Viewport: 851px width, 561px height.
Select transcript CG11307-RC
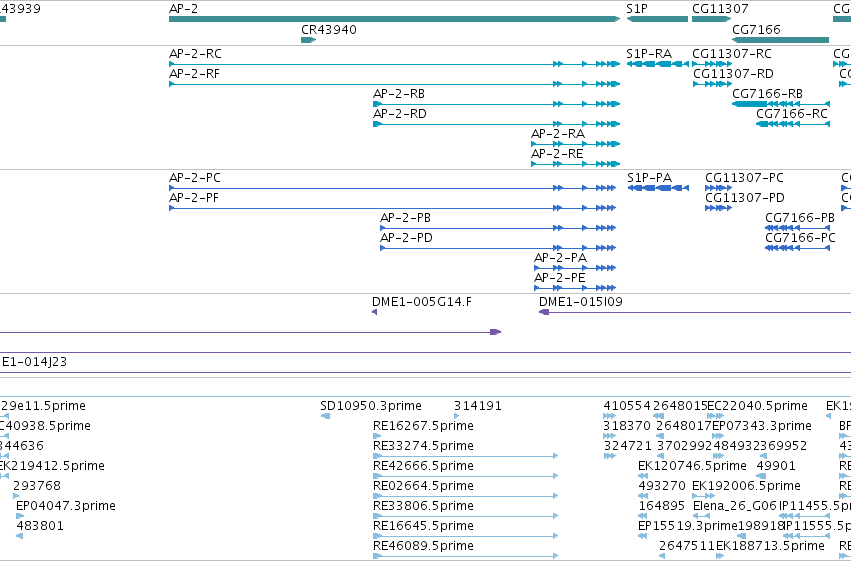pyautogui.click(x=732, y=54)
